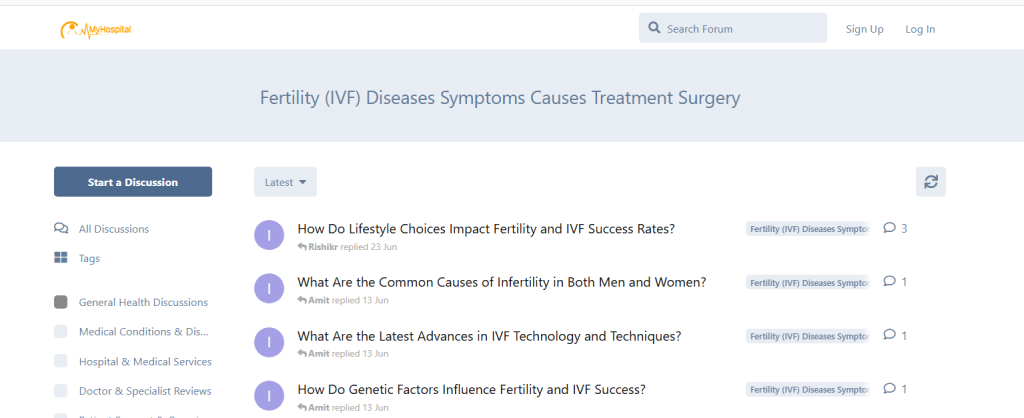Select Hospital & Medical Services tag
The height and width of the screenshot is (418, 1024).
pyautogui.click(x=145, y=361)
